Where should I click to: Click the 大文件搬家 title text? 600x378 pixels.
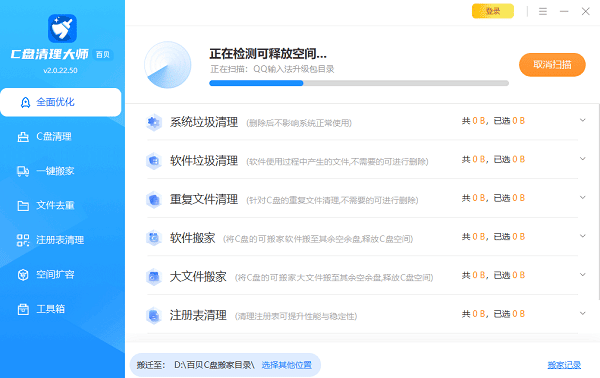click(198, 277)
